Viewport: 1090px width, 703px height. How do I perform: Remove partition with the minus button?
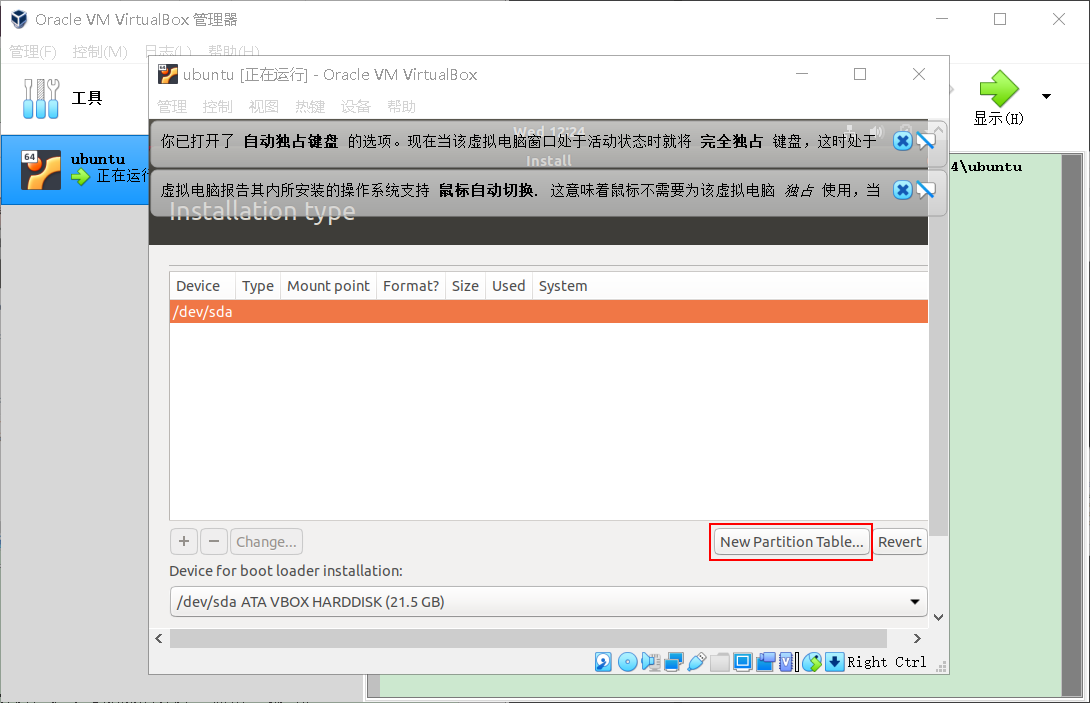pos(213,541)
